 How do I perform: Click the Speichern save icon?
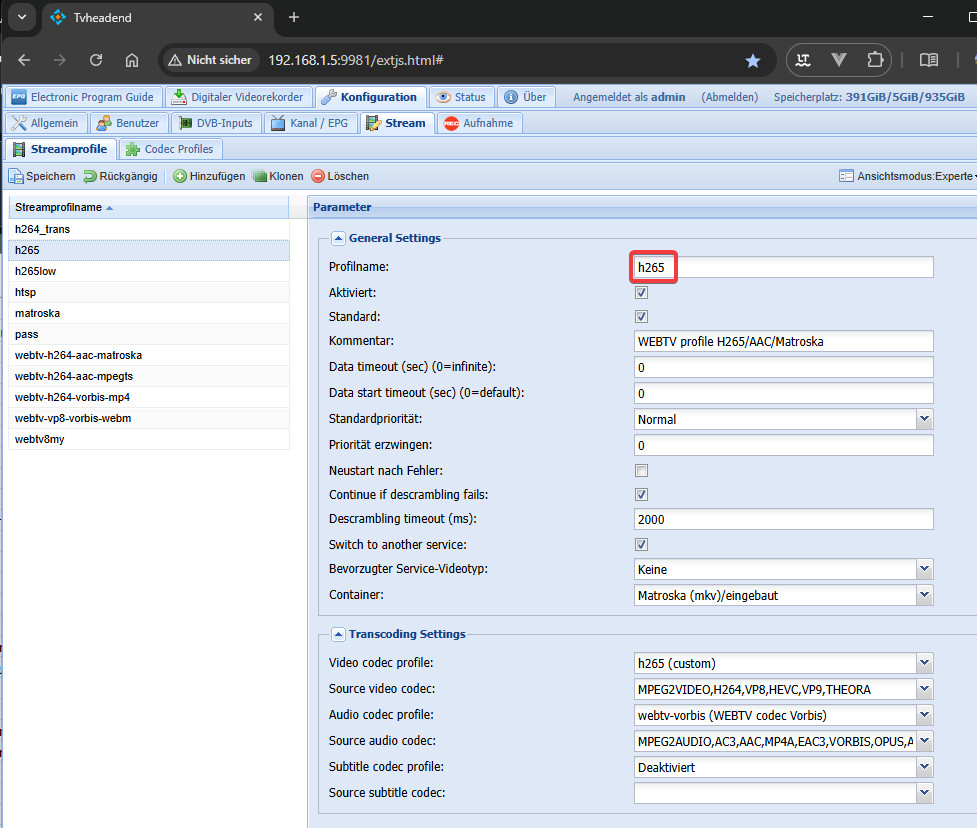coord(17,176)
